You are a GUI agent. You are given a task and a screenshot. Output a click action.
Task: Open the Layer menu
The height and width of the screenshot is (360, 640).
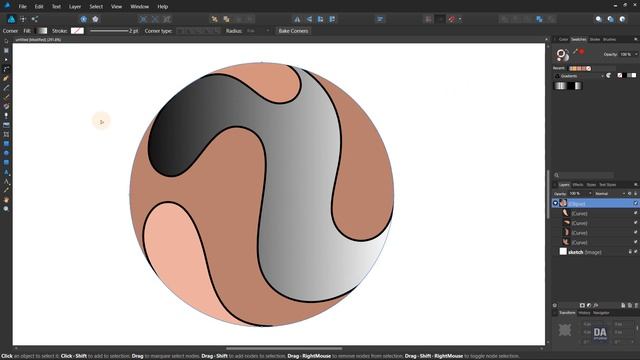tap(75, 7)
